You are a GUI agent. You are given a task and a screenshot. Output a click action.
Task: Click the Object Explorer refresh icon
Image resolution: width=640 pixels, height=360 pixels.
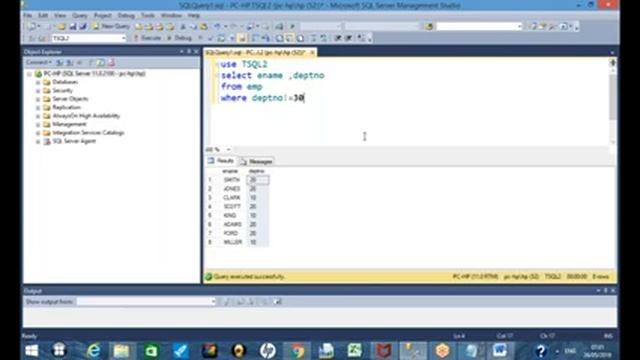[101, 62]
